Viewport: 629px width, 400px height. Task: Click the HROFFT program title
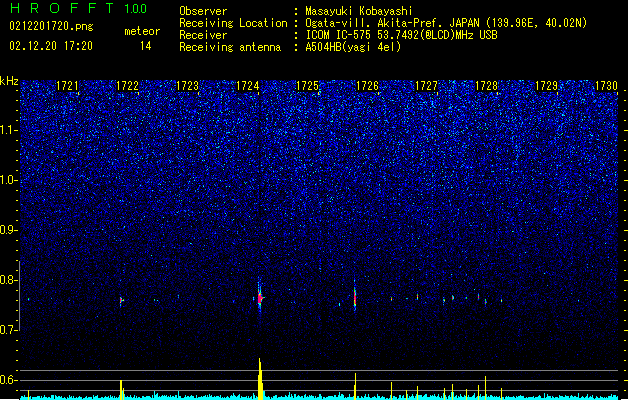62,8
